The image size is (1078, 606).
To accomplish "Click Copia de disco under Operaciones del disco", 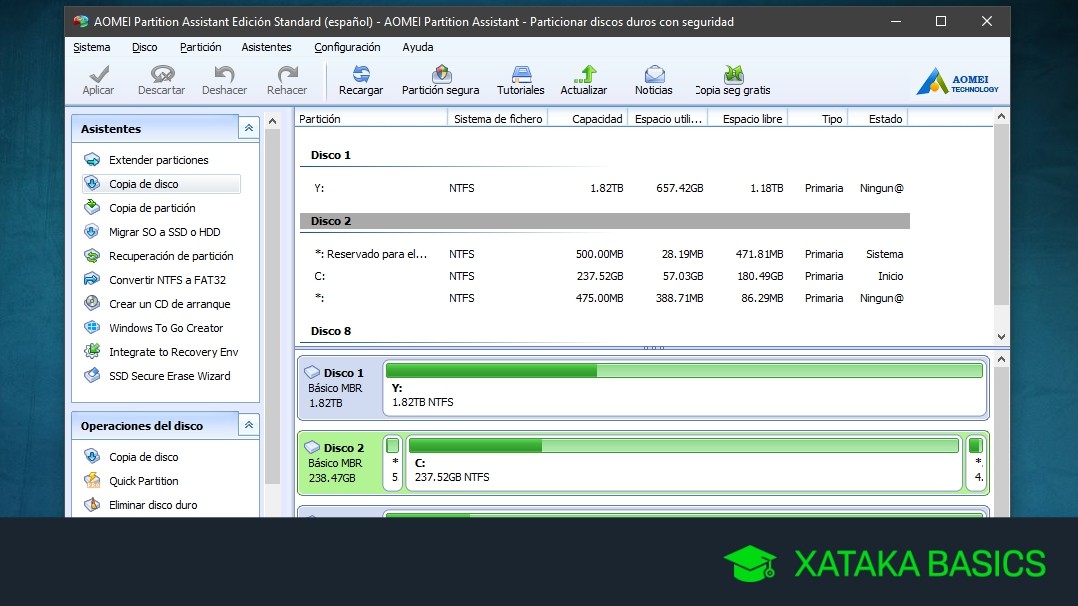I will pyautogui.click(x=143, y=457).
